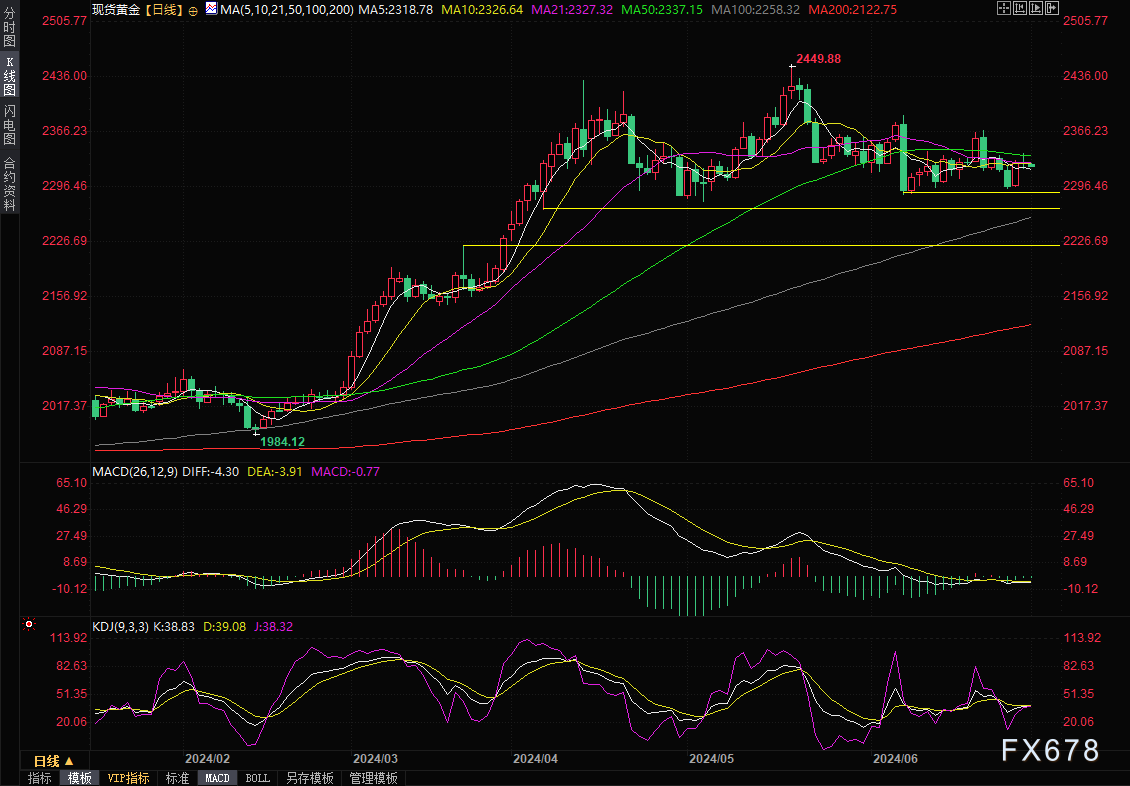Toggle the MACD indicator template
The height and width of the screenshot is (786, 1130).
(217, 778)
